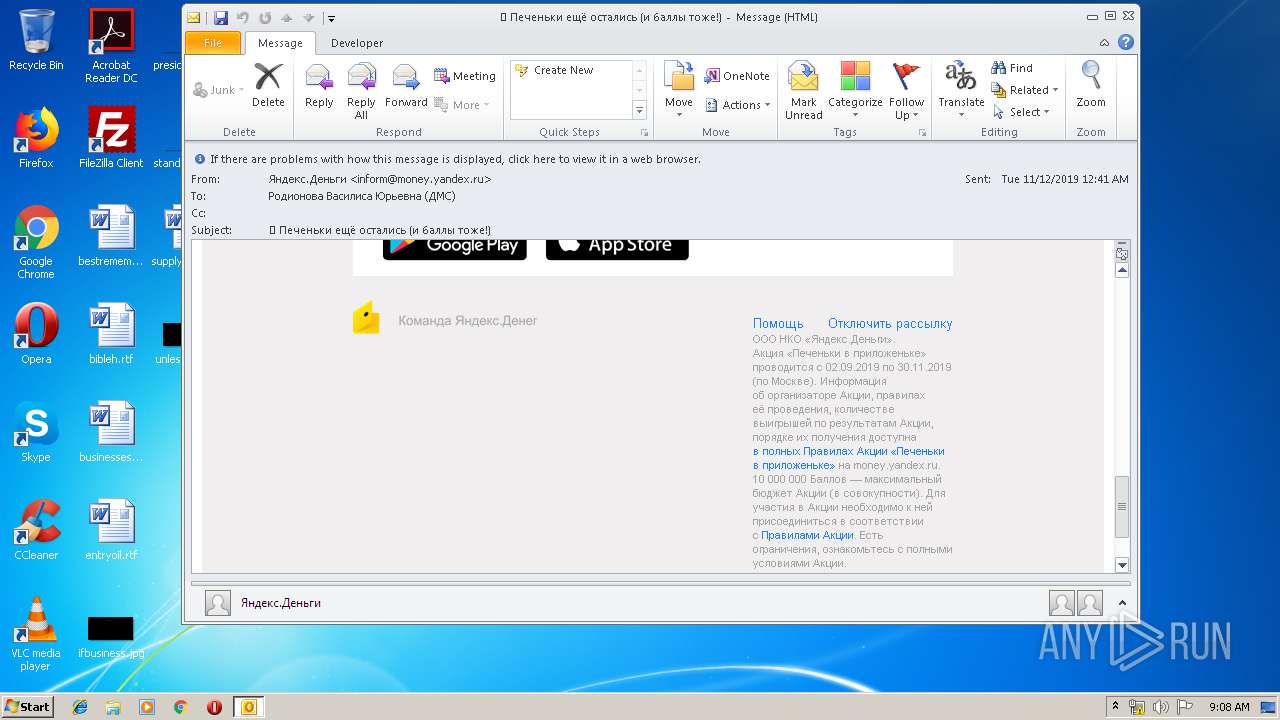Open Internet Explorer from the taskbar
1280x720 pixels.
click(80, 707)
